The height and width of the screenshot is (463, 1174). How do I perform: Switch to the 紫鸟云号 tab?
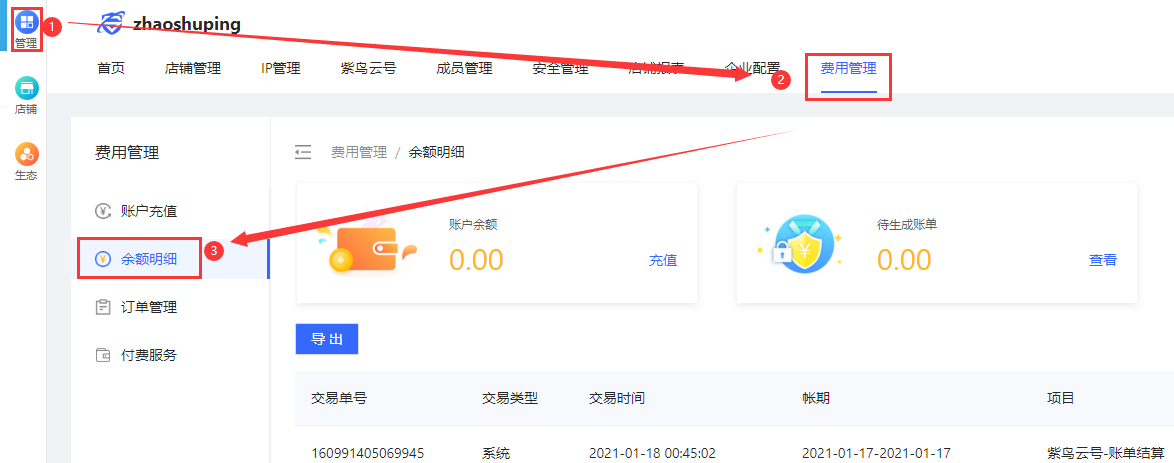click(368, 69)
